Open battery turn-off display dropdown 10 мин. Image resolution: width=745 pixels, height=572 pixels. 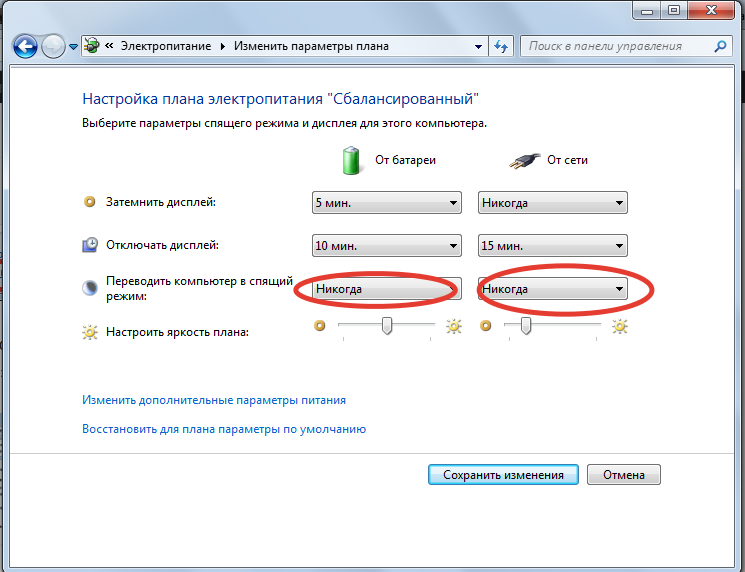pos(387,246)
